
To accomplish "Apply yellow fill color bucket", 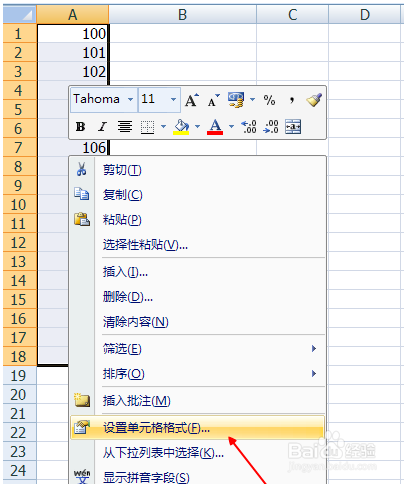I will [181, 127].
